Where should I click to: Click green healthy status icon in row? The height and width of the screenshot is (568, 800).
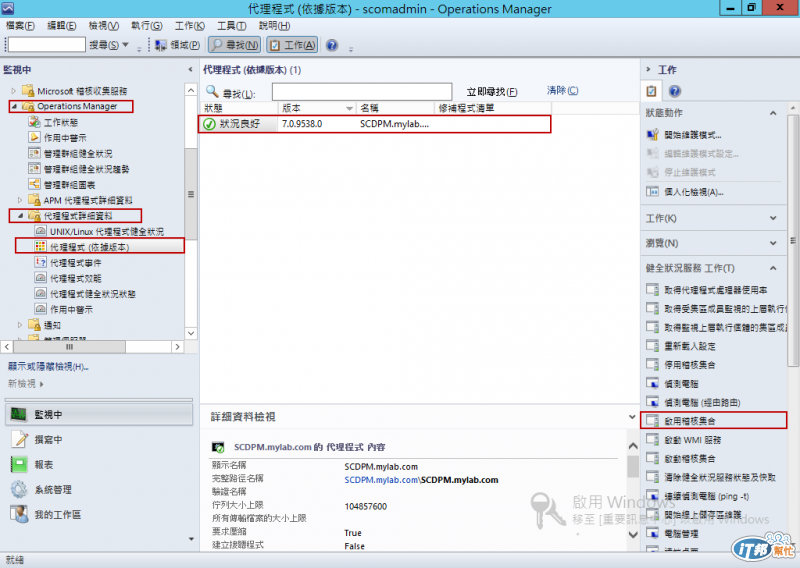point(209,124)
